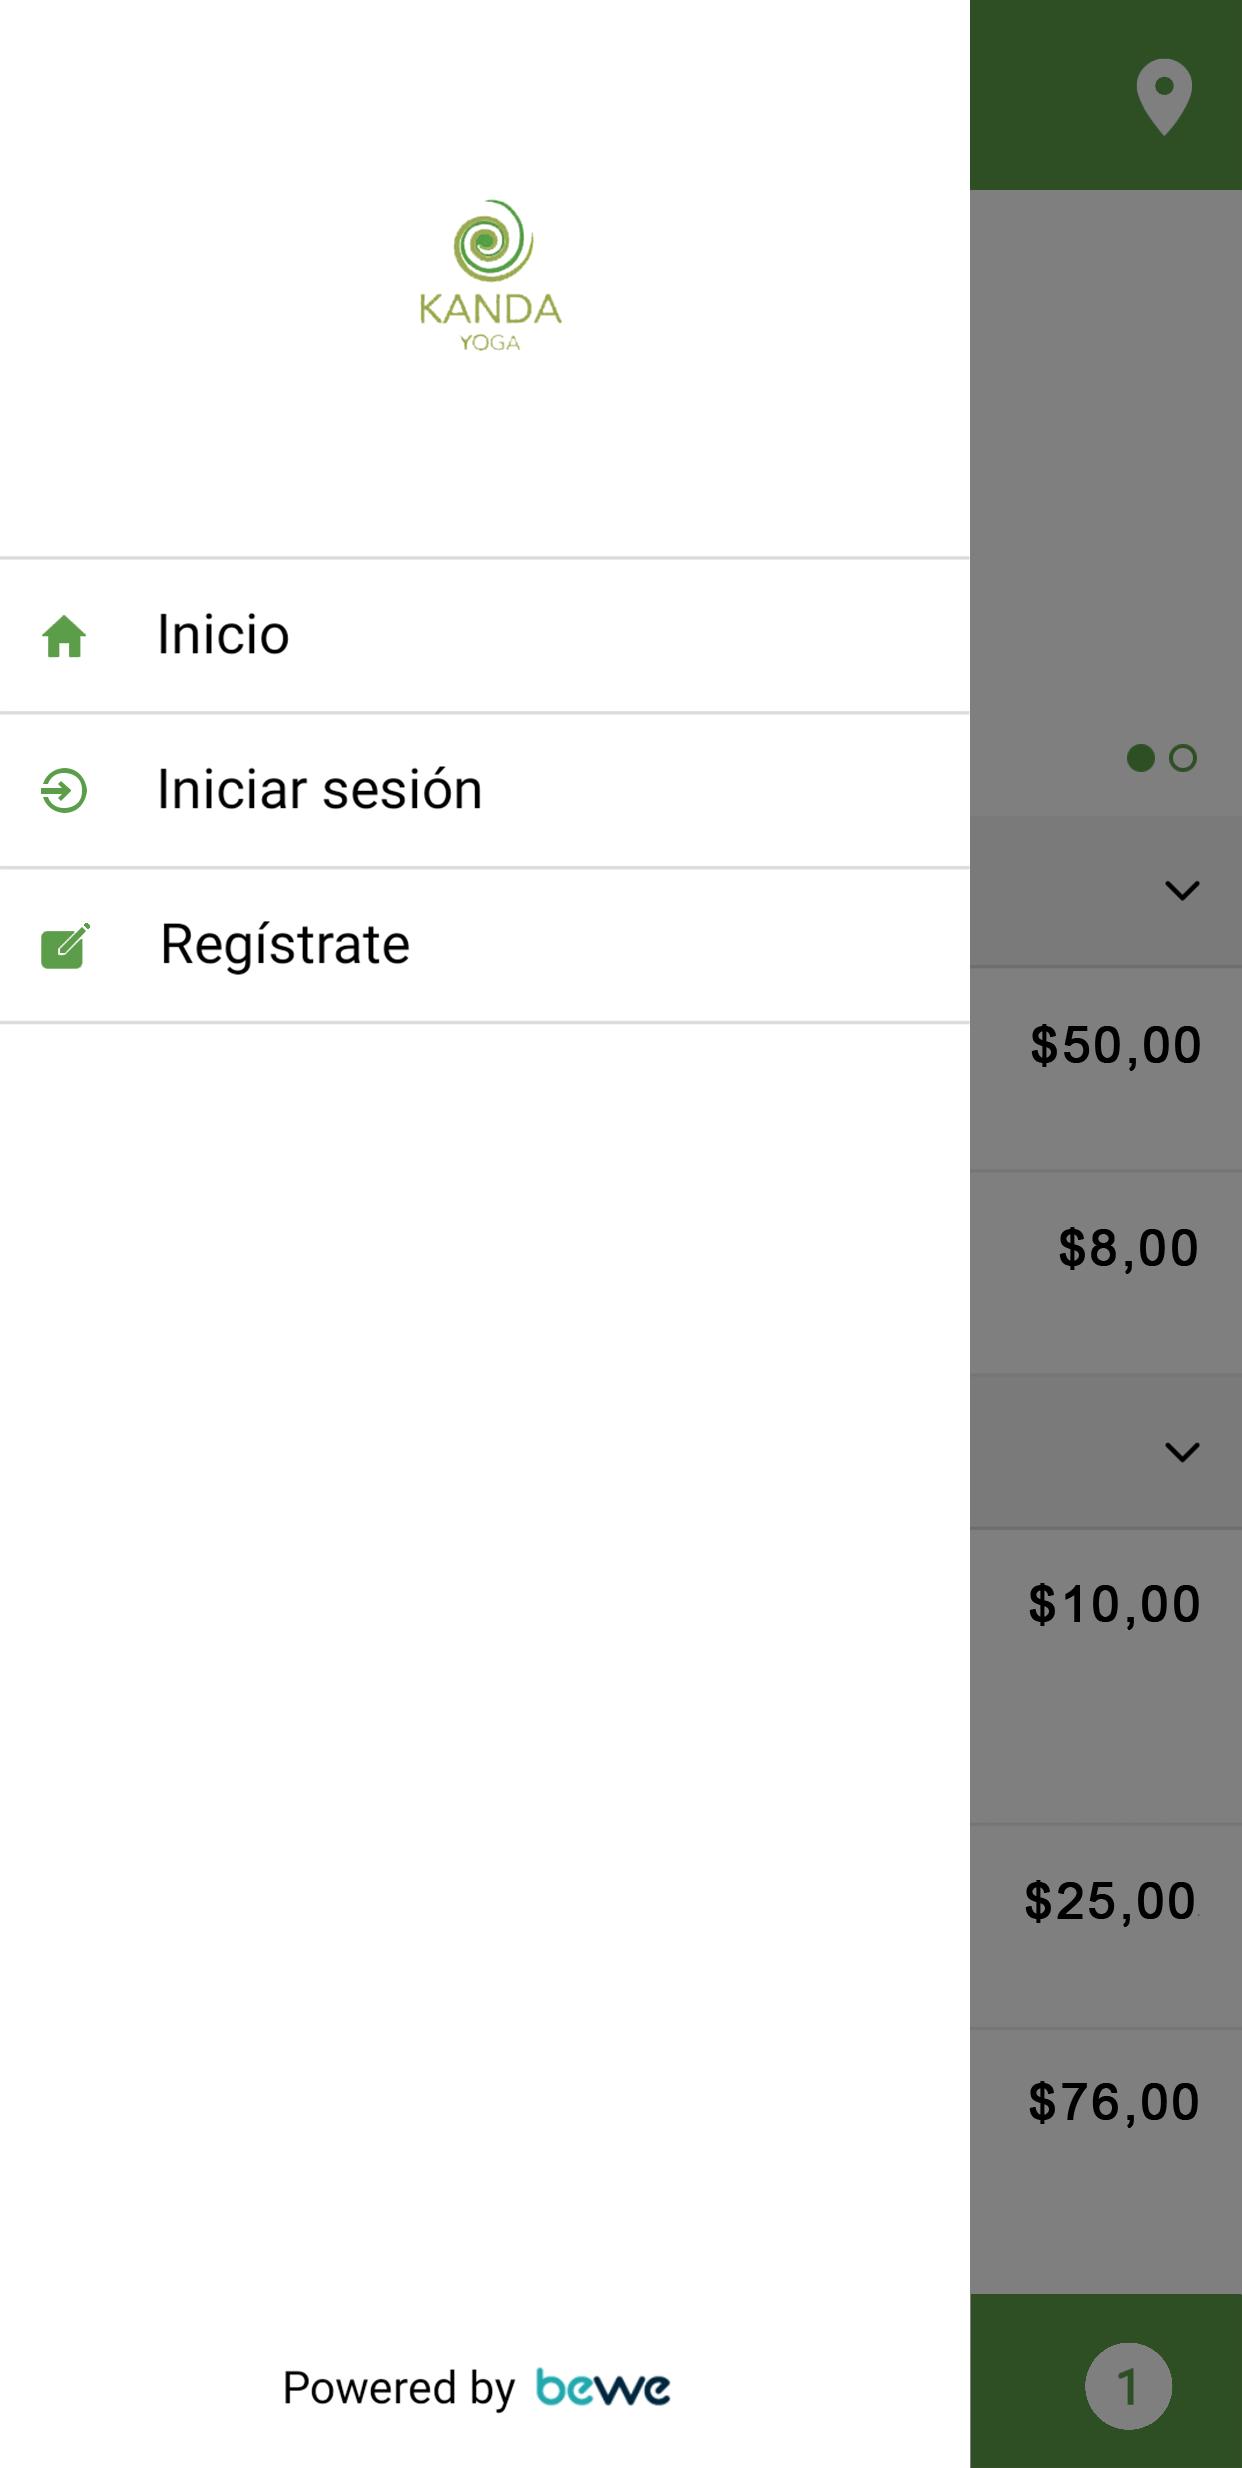Open the location pin icon
This screenshot has width=1242, height=2468.
pyautogui.click(x=1164, y=97)
